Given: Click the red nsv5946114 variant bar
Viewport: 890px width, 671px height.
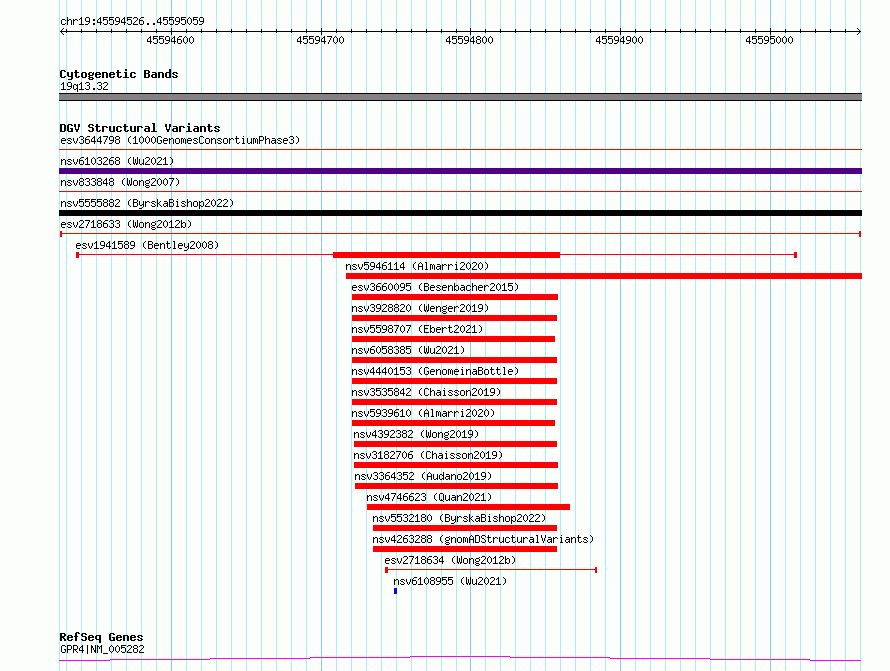Looking at the screenshot, I should pos(604,276).
